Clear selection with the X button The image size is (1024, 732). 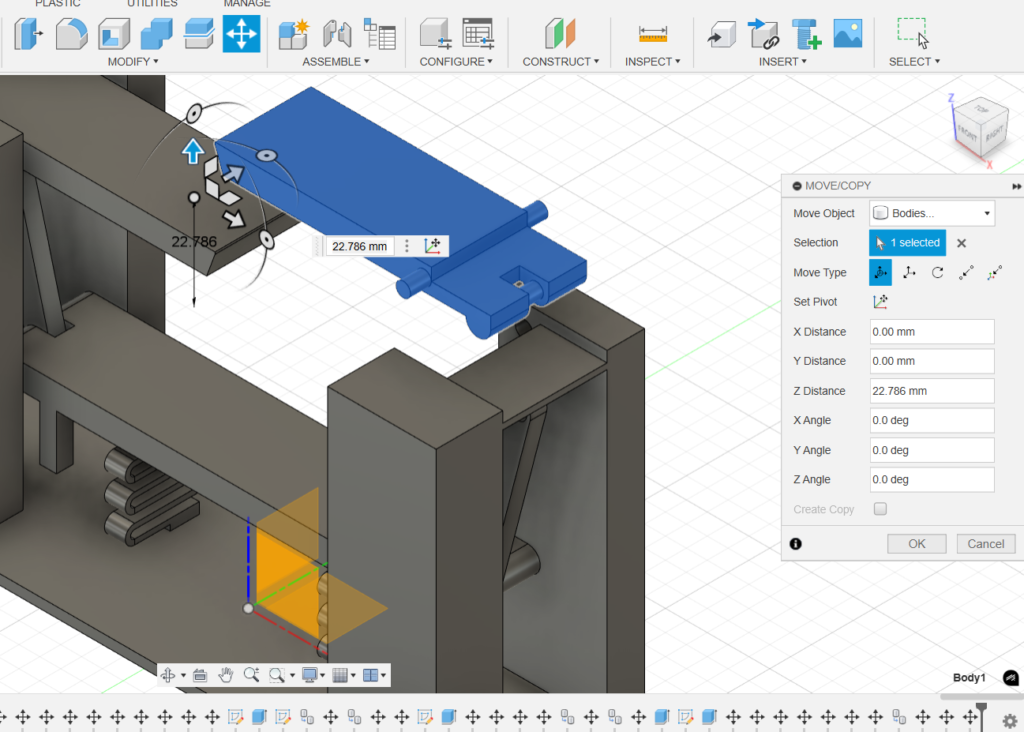click(x=961, y=243)
